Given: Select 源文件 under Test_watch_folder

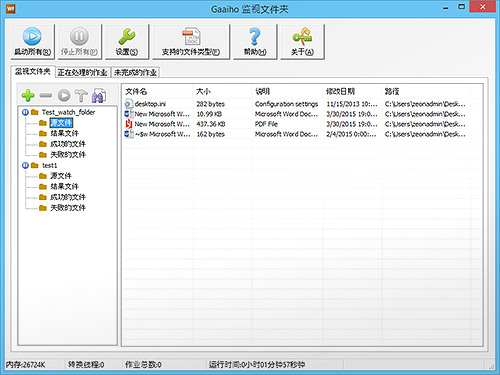Looking at the screenshot, I should click(x=61, y=123).
